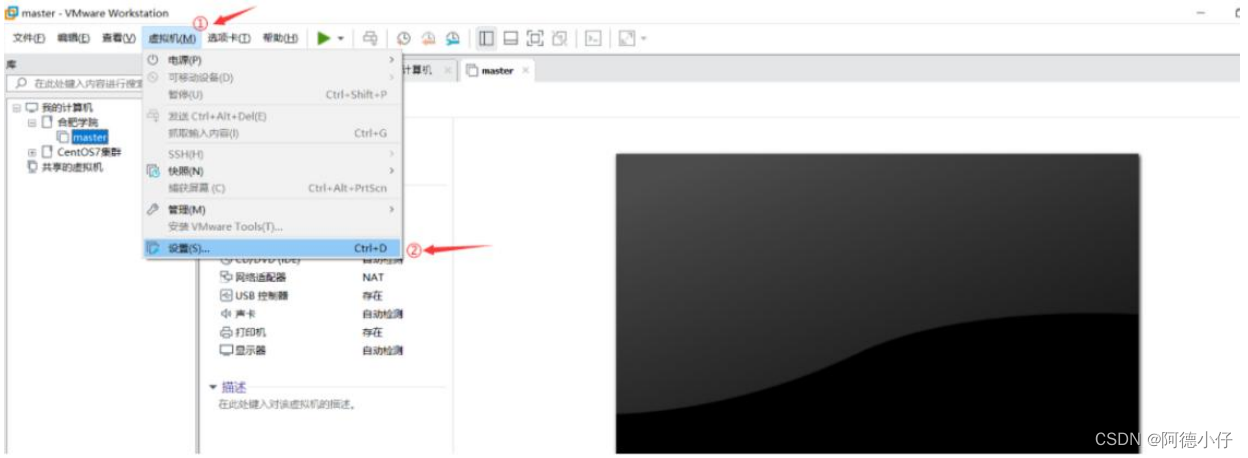Open the dropdown arrow beside the play button
Image resolution: width=1248 pixels, height=458 pixels.
[341, 39]
